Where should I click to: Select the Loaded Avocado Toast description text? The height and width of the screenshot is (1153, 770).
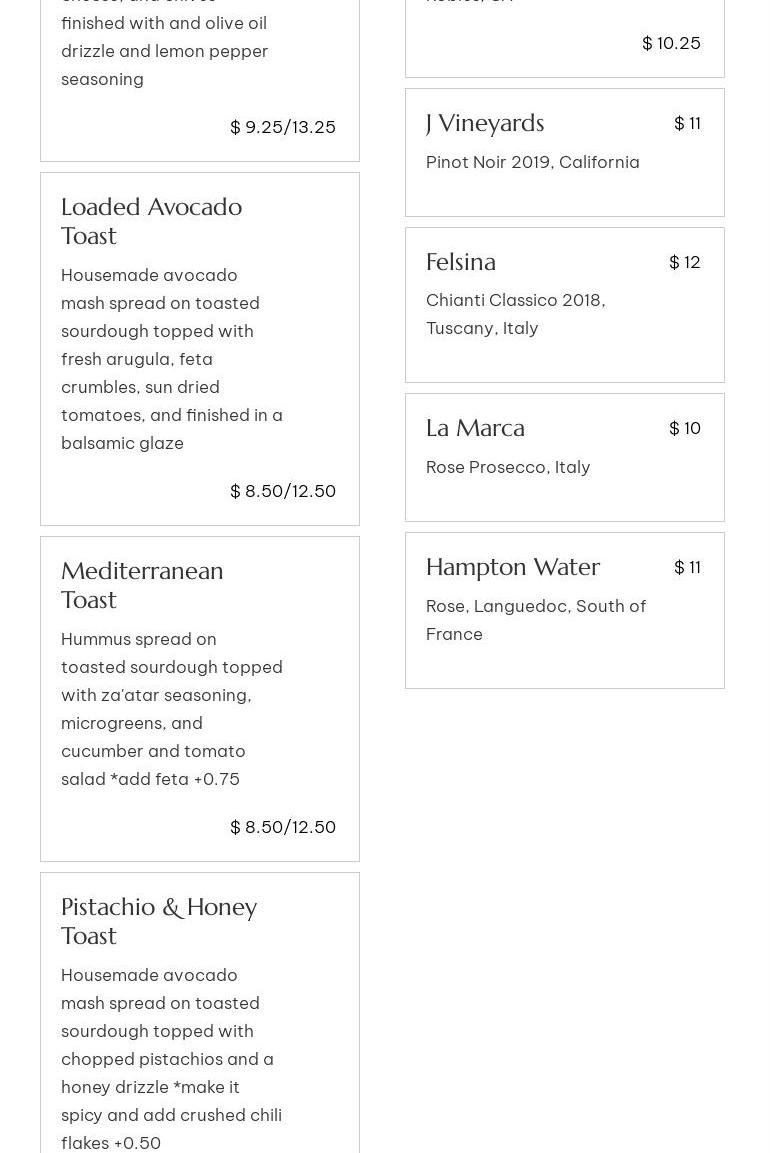pos(171,358)
